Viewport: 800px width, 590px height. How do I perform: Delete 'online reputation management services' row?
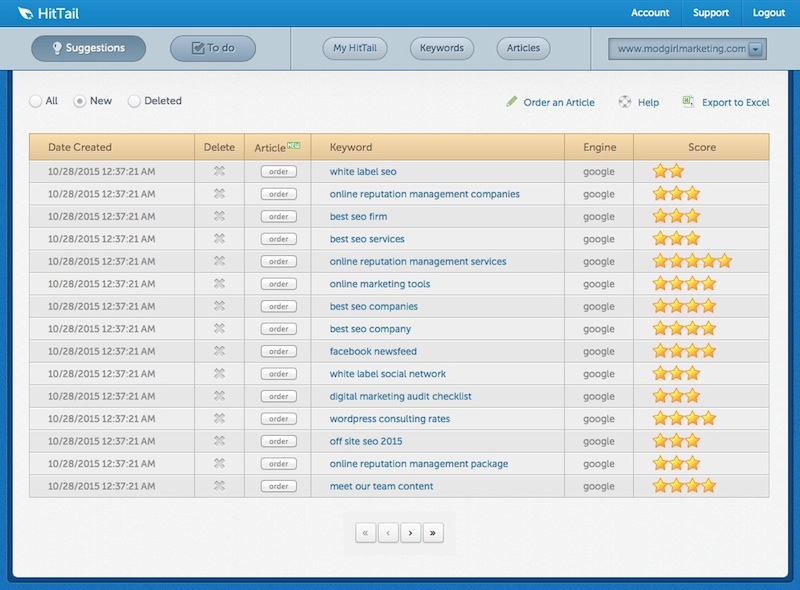click(219, 261)
